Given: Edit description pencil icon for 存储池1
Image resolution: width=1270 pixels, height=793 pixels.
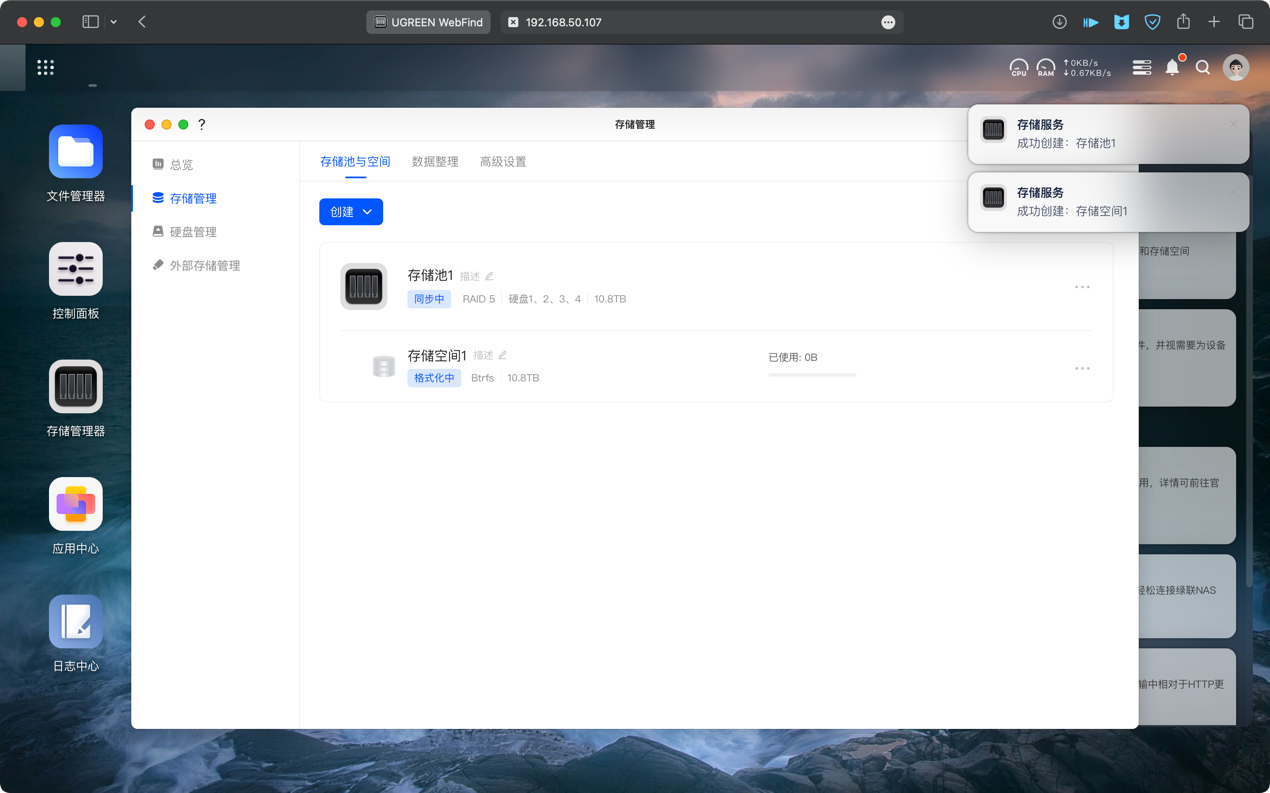Looking at the screenshot, I should [x=489, y=277].
